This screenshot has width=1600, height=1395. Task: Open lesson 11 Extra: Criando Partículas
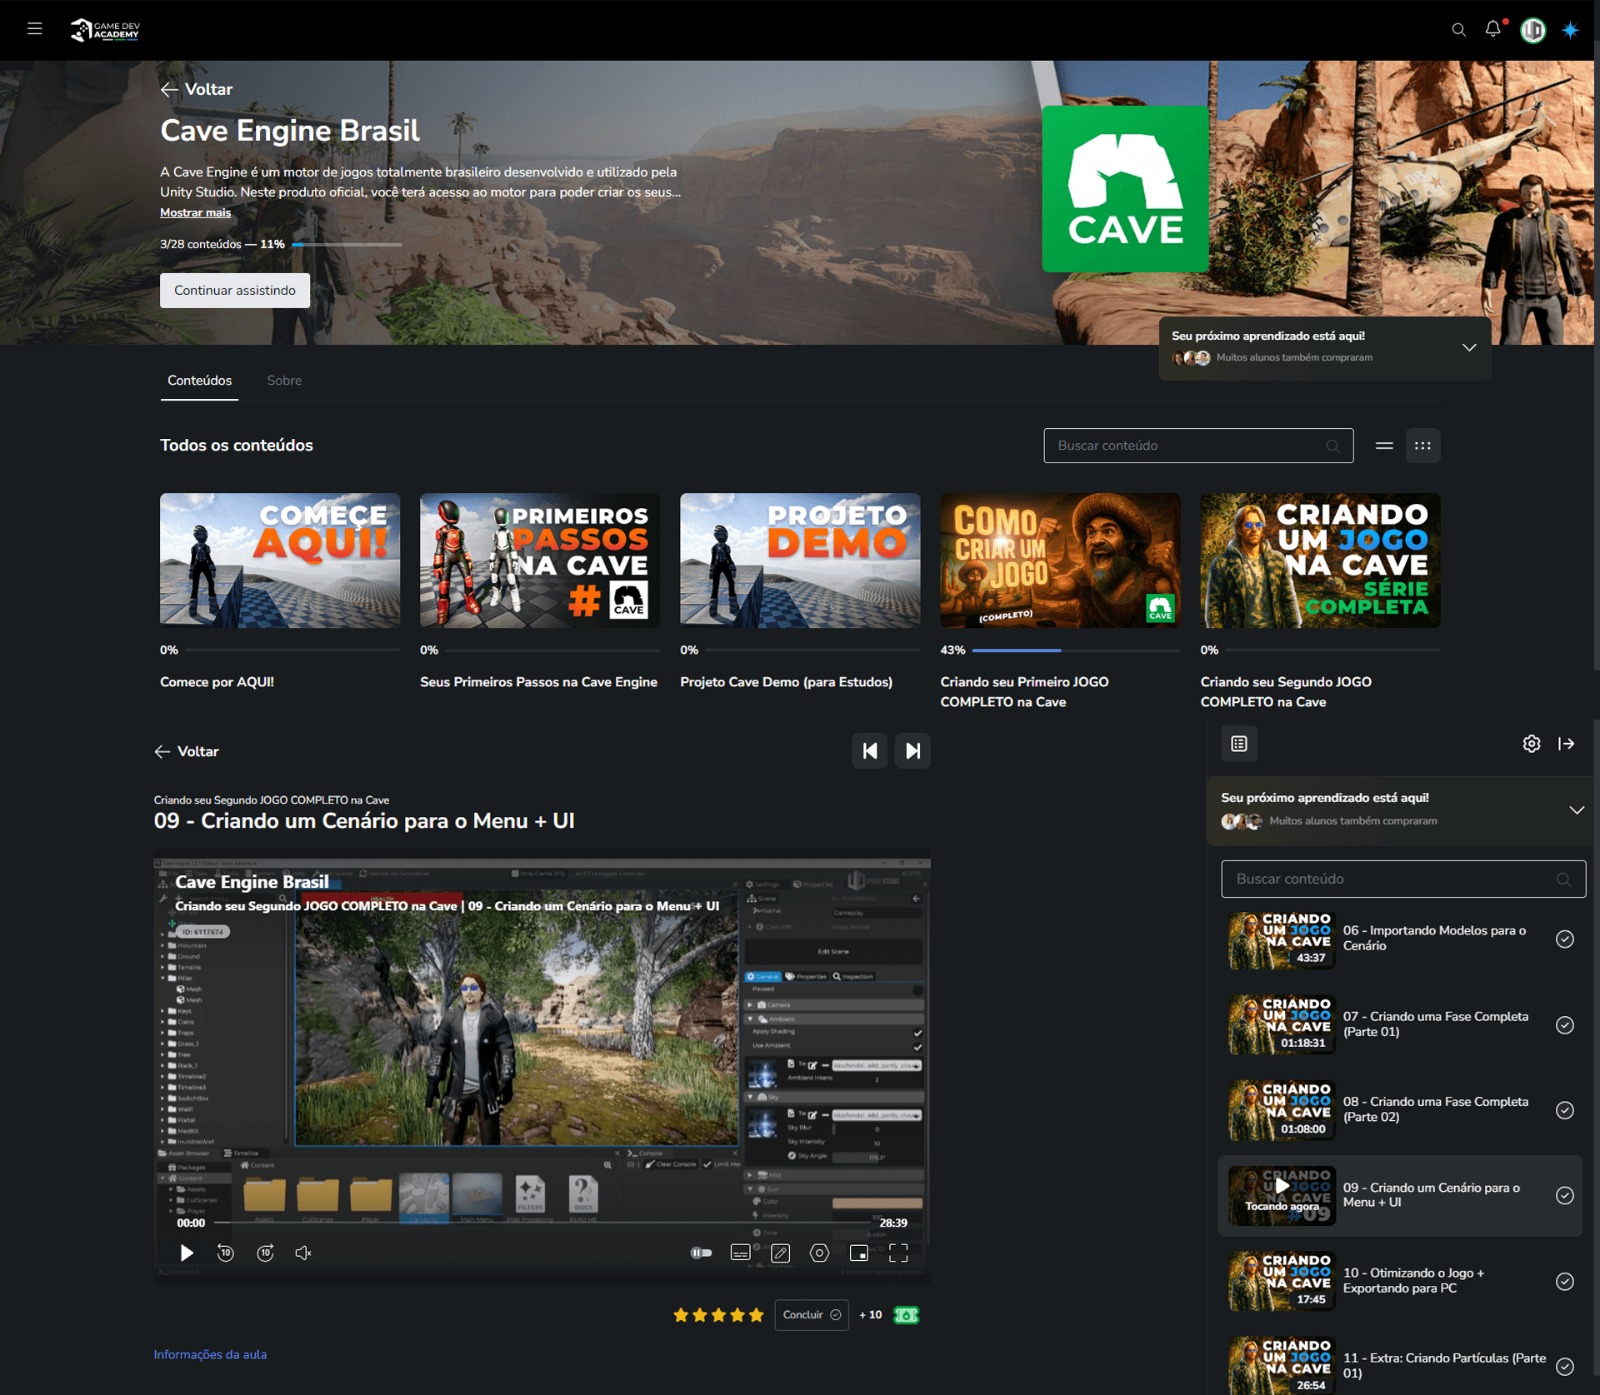pyautogui.click(x=1400, y=1366)
